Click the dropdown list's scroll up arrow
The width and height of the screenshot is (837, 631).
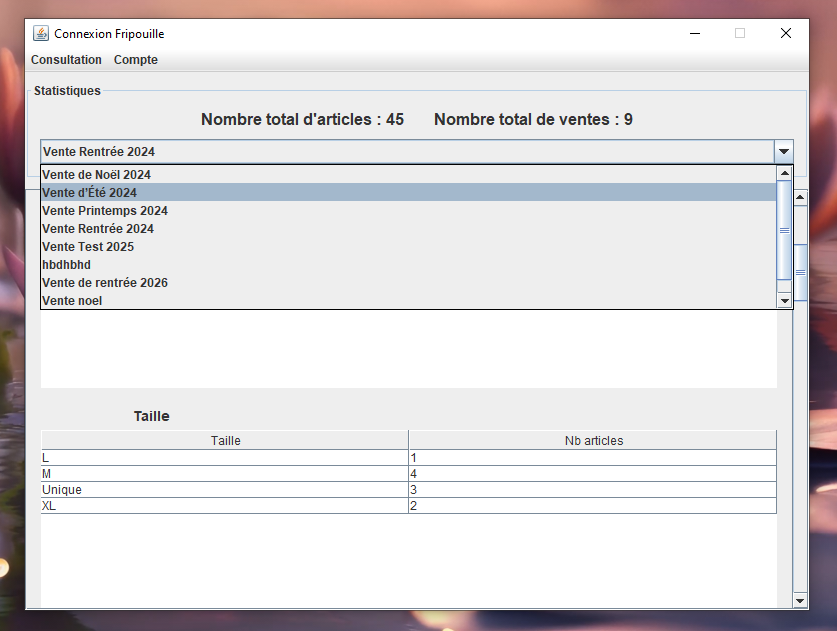pos(784,172)
